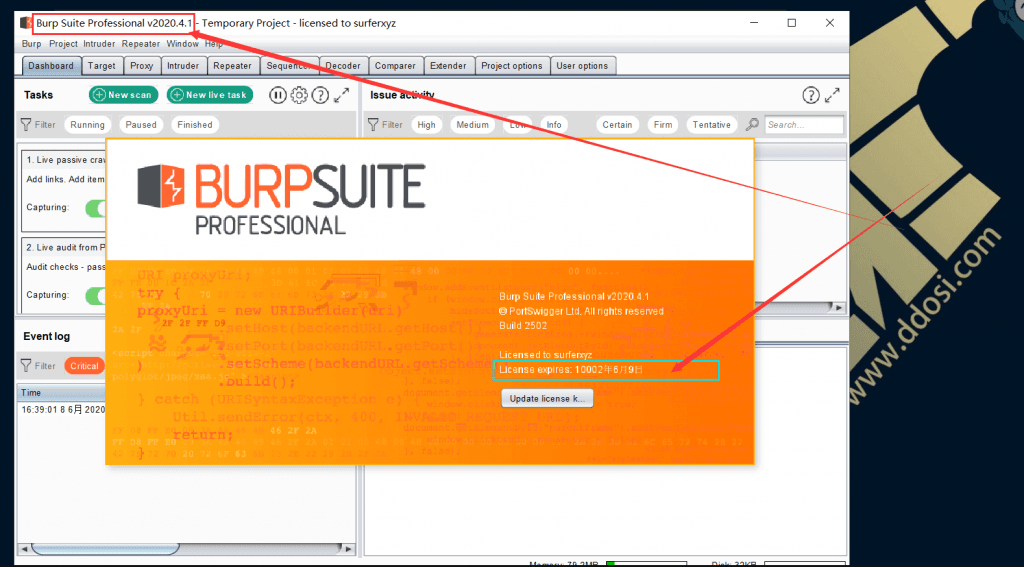Toggle the Running tasks filter
The image size is (1024, 567).
click(88, 125)
